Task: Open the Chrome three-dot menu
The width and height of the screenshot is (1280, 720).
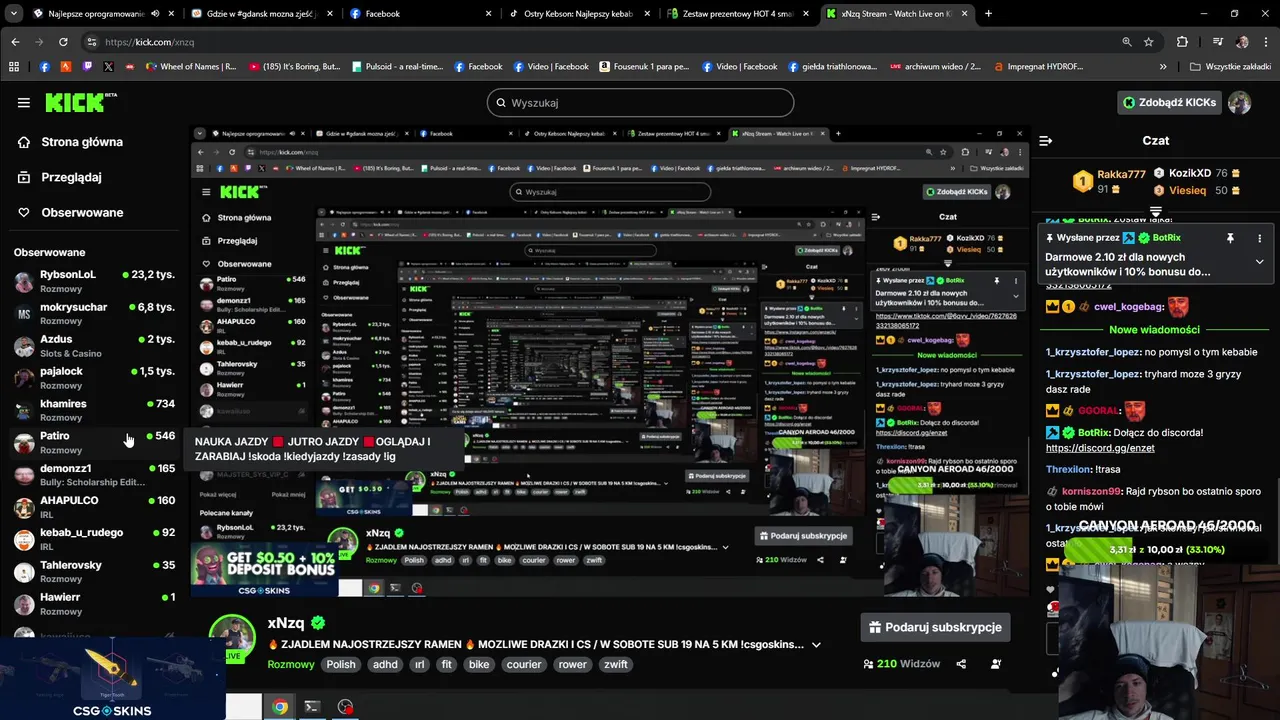Action: (1264, 42)
